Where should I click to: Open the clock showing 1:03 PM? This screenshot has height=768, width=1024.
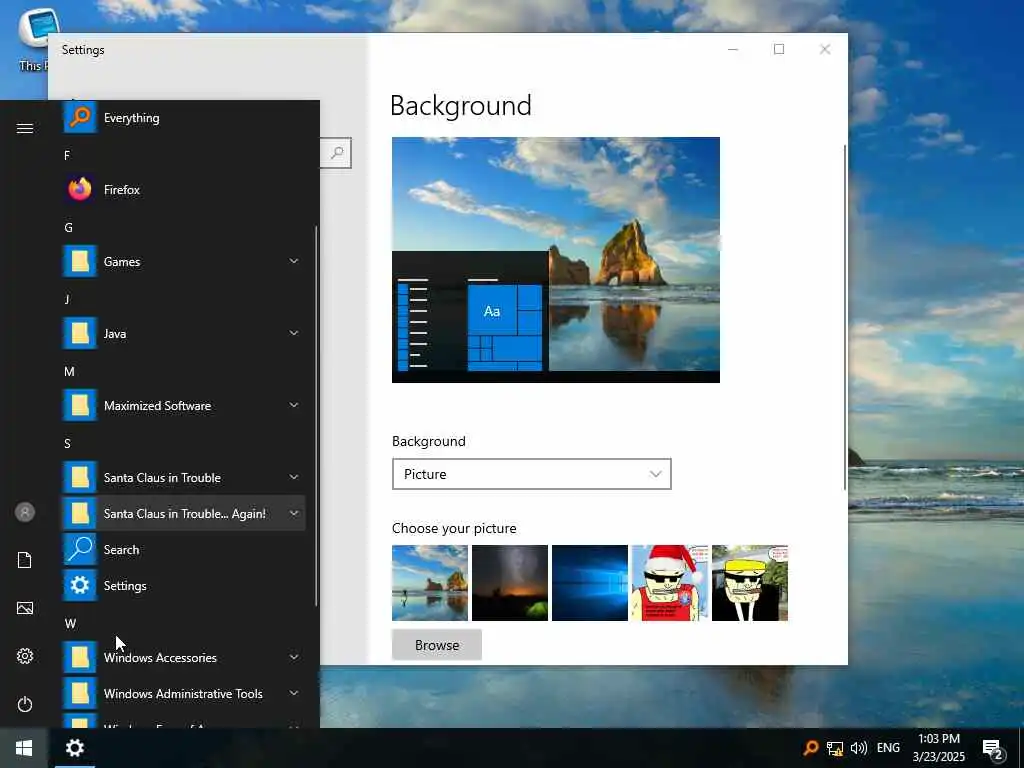tap(938, 748)
